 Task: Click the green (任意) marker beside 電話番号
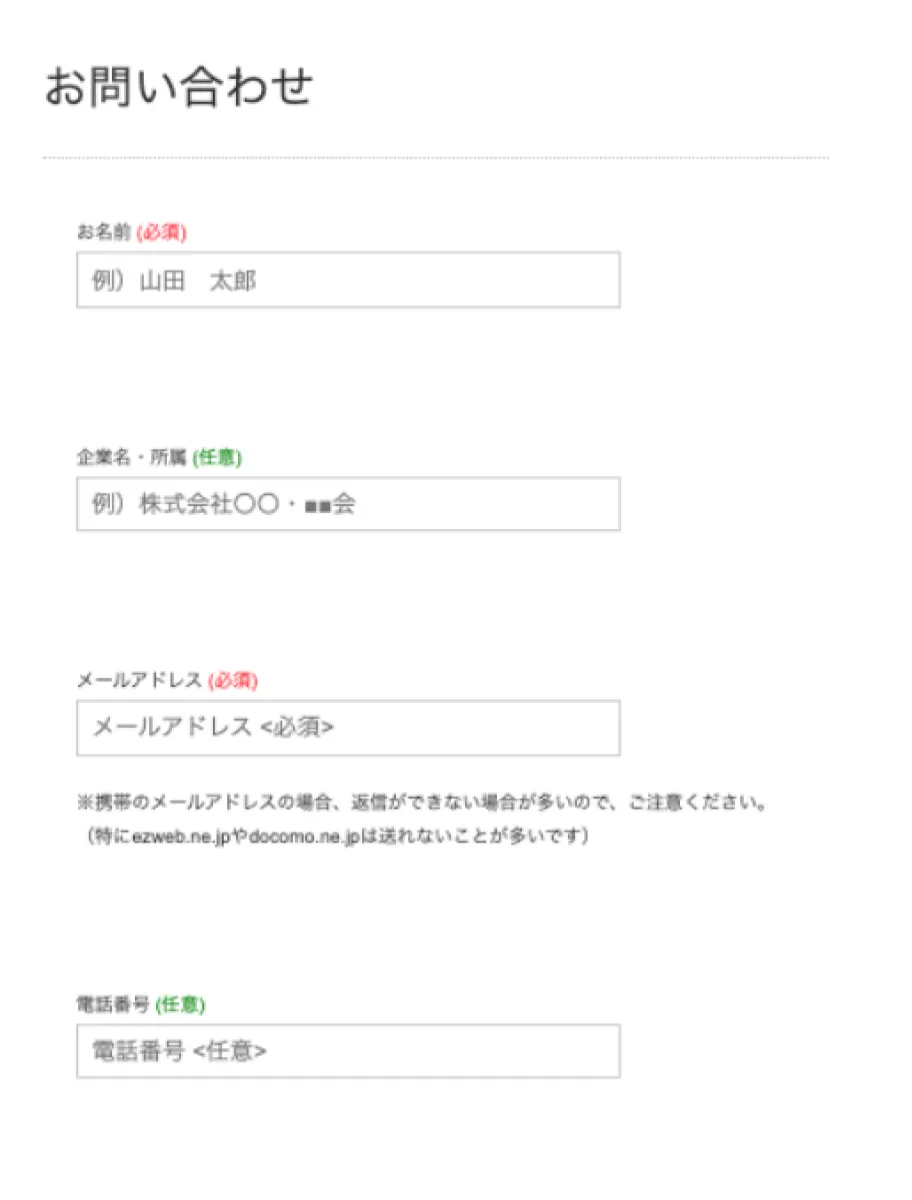[181, 1005]
